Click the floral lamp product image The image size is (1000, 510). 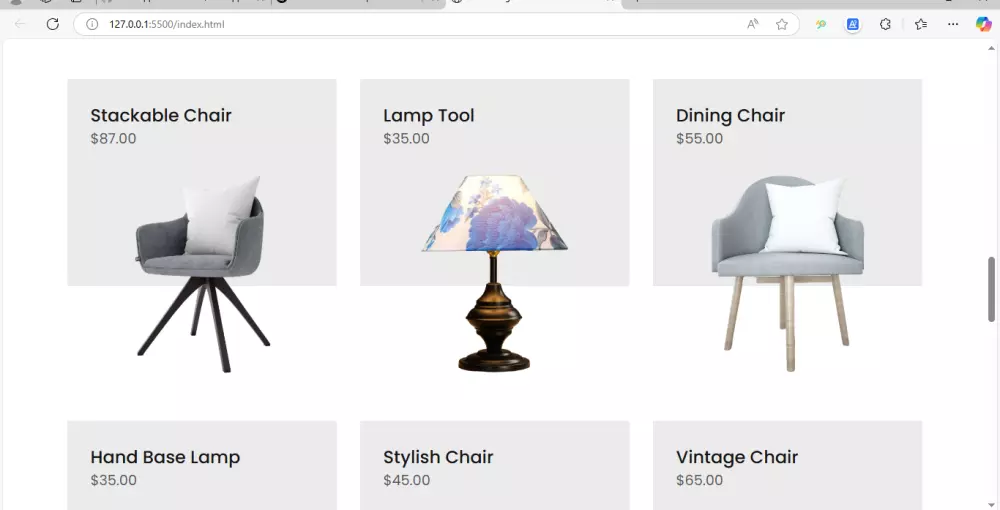pos(494,273)
